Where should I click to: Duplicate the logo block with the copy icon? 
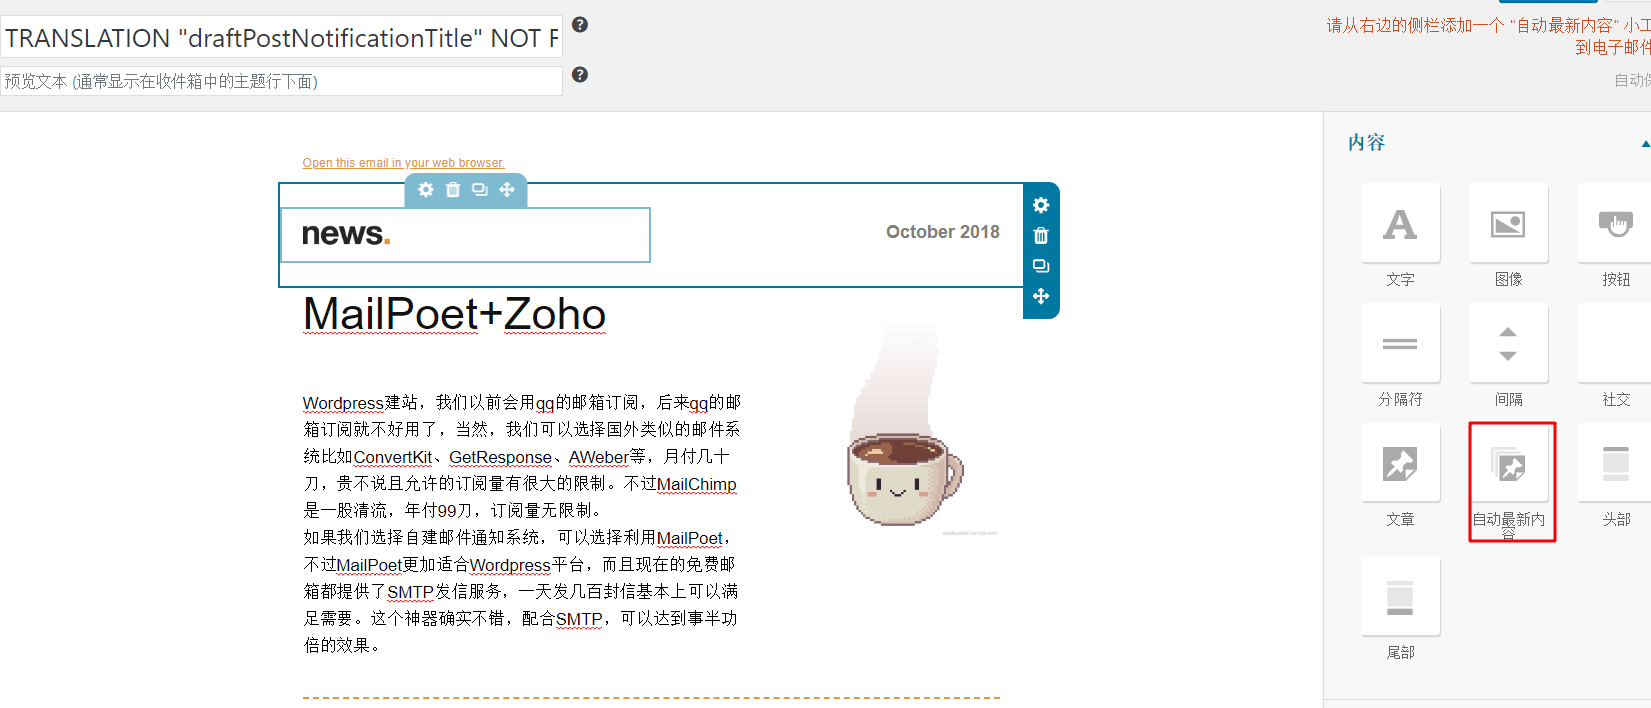(x=480, y=190)
